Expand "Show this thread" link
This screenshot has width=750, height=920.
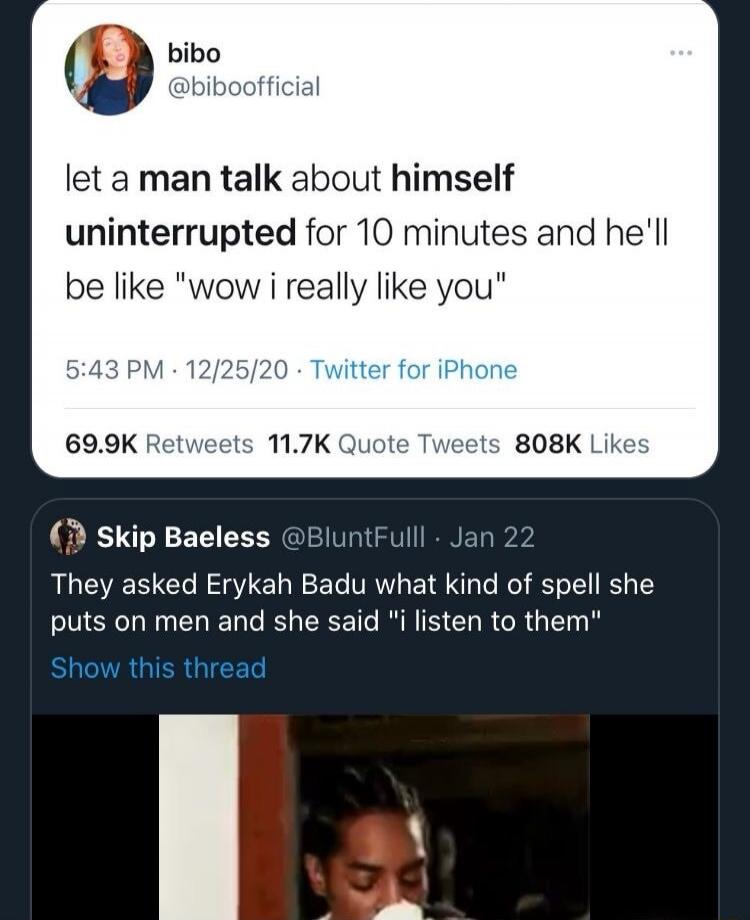(x=158, y=668)
